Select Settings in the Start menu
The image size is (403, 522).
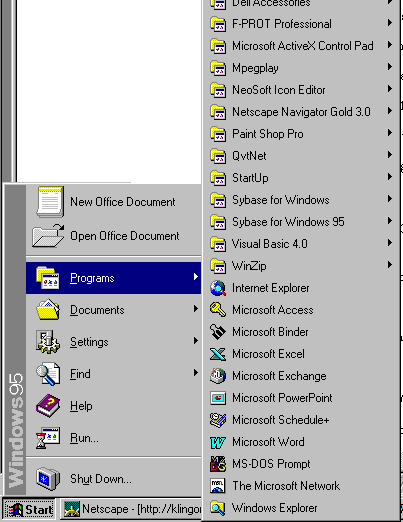(114, 342)
